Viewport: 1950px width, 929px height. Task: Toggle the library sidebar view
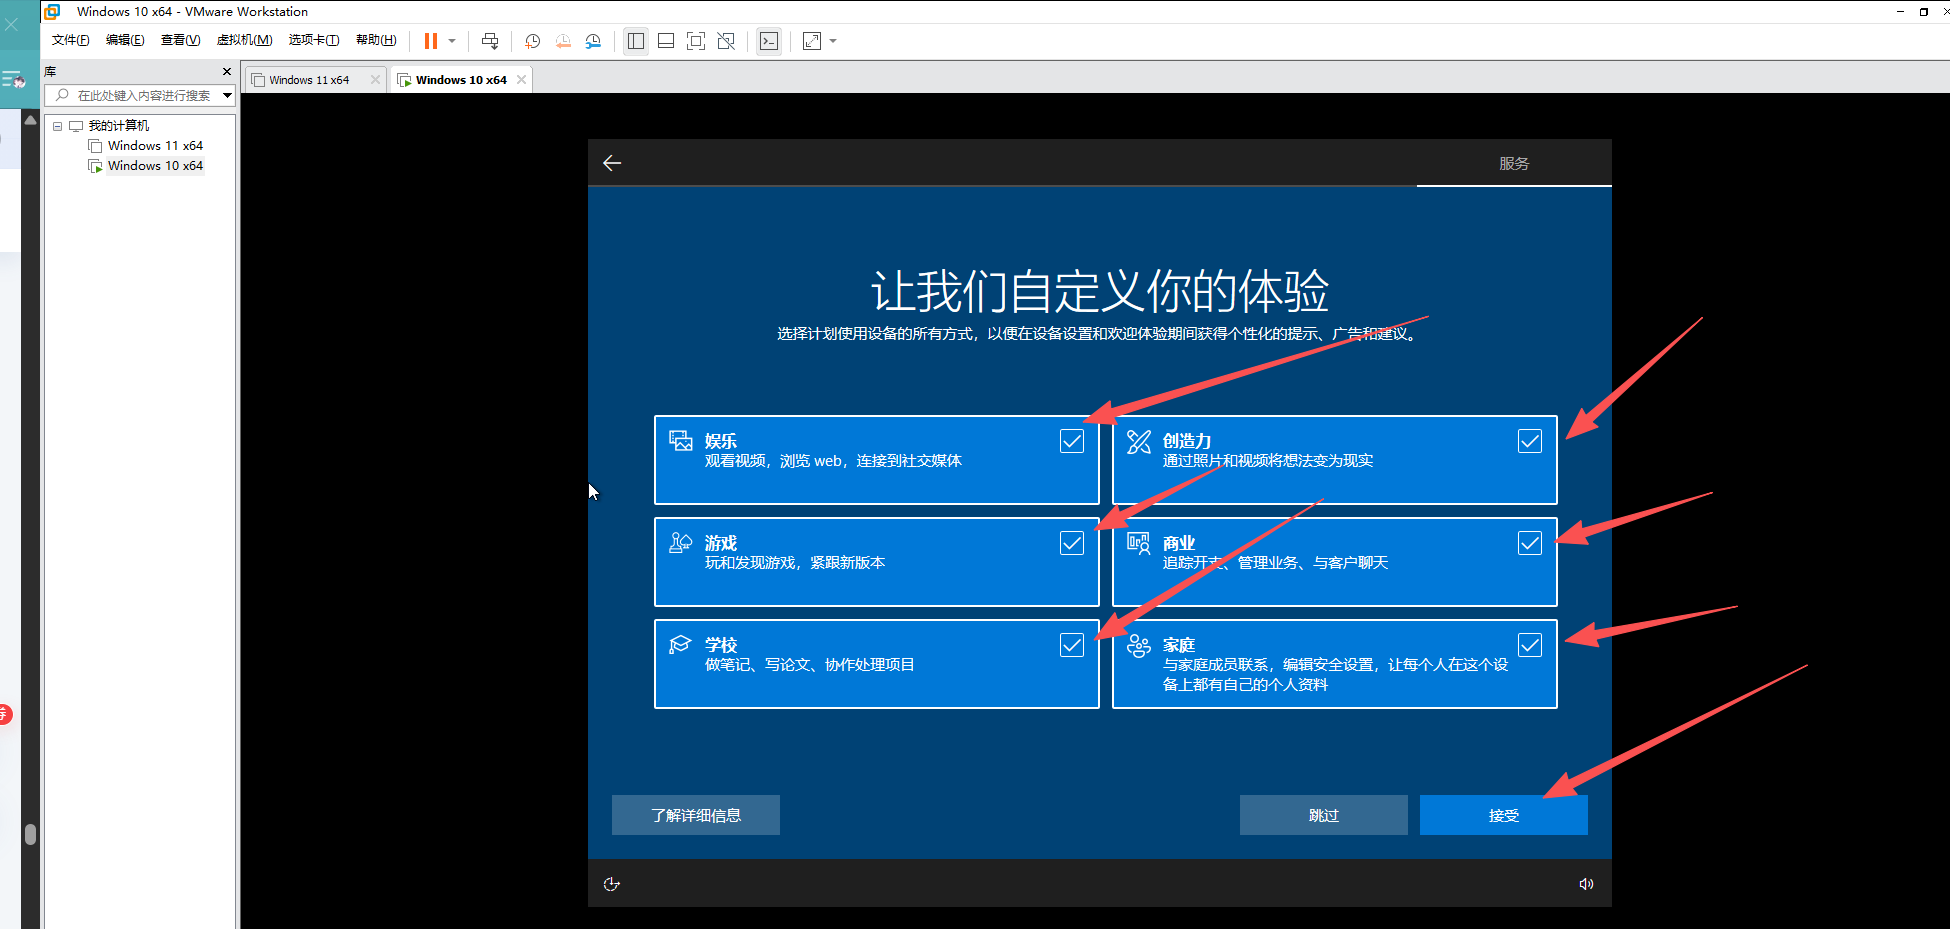coord(636,41)
